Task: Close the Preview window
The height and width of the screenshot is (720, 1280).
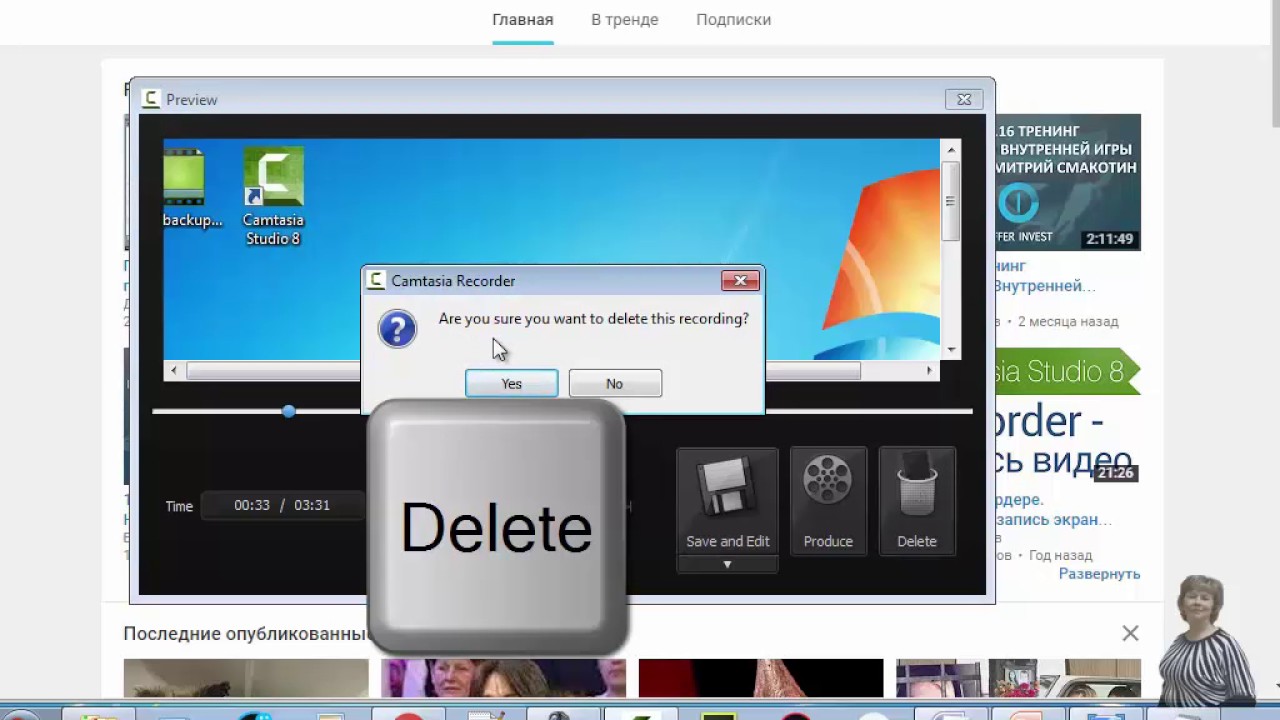Action: click(x=964, y=99)
